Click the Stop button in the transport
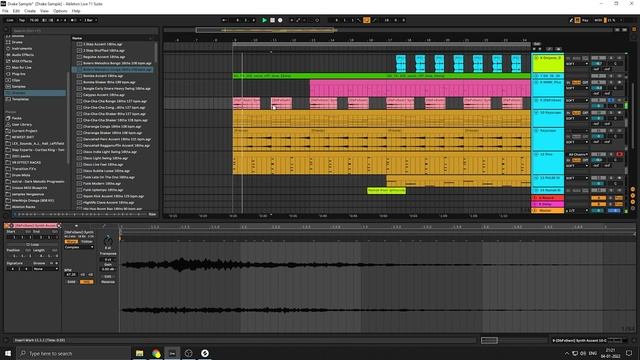Screen dimensions: 640x360 coord(272,20)
